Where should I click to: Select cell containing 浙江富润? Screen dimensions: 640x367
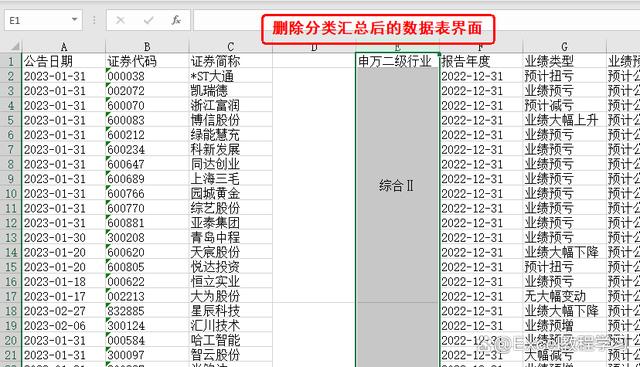click(x=231, y=105)
